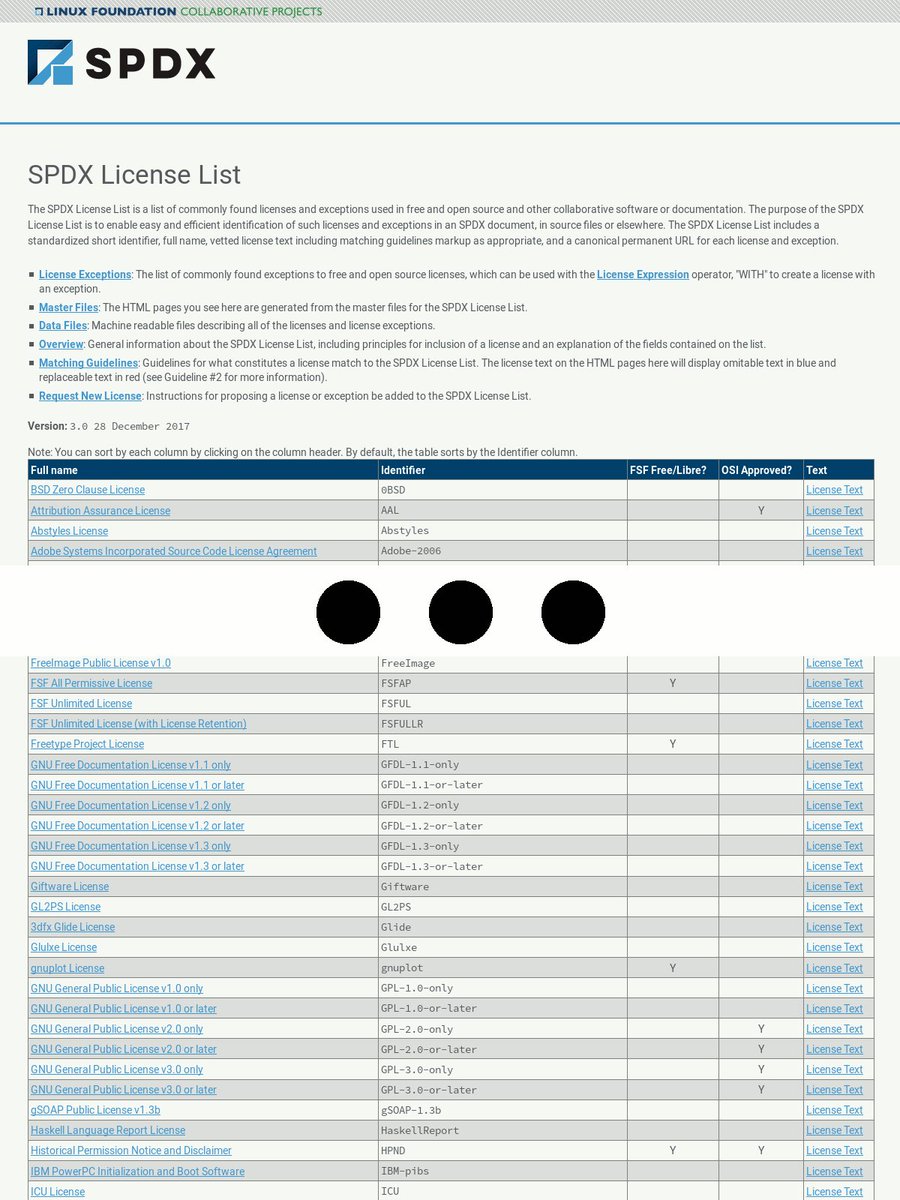Open License Text for the GPL-2.0-only row
The height and width of the screenshot is (1200, 900).
click(834, 1029)
